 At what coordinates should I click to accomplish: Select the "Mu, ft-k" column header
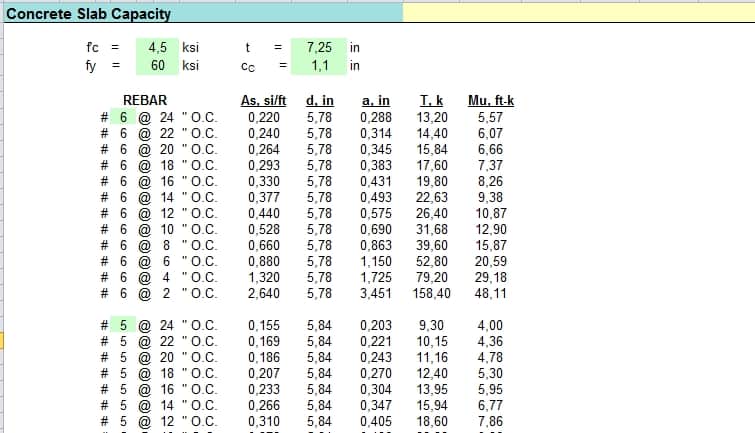[x=490, y=100]
